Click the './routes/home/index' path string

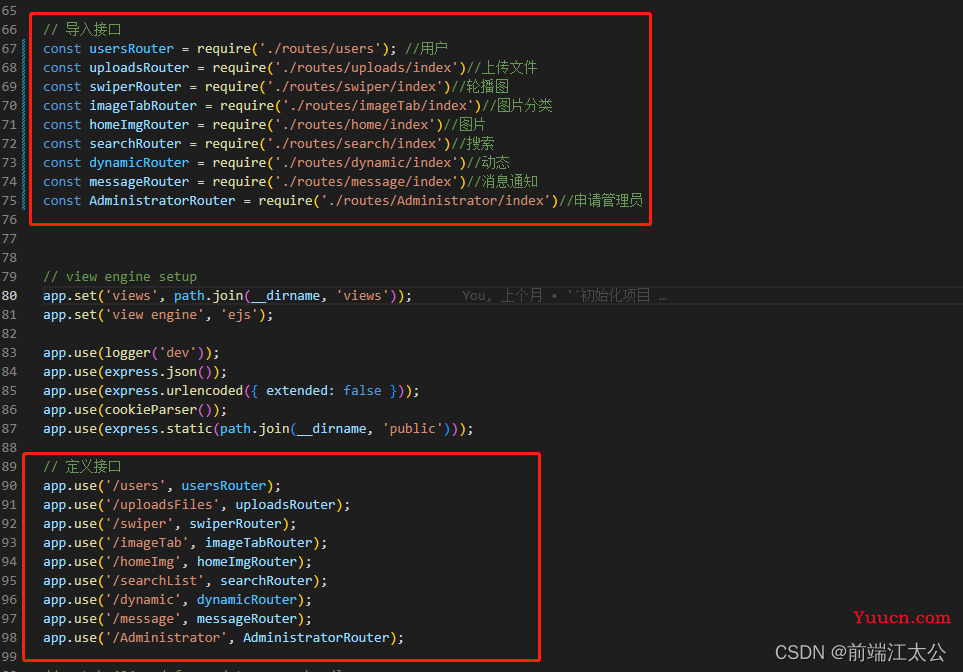click(354, 125)
